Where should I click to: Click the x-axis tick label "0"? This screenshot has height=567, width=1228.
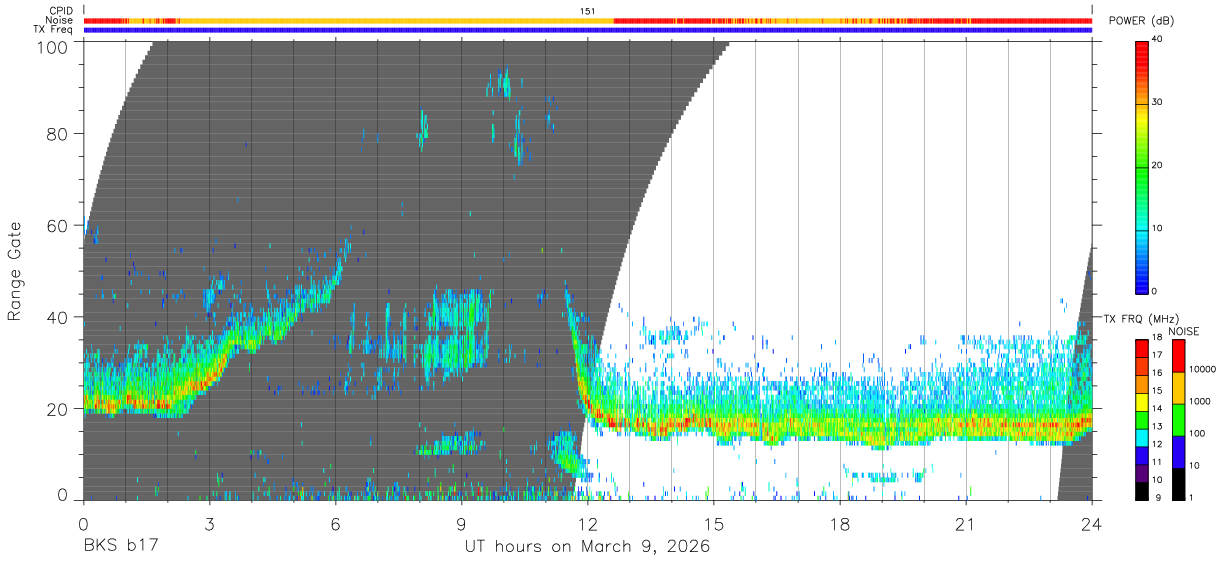[83, 523]
